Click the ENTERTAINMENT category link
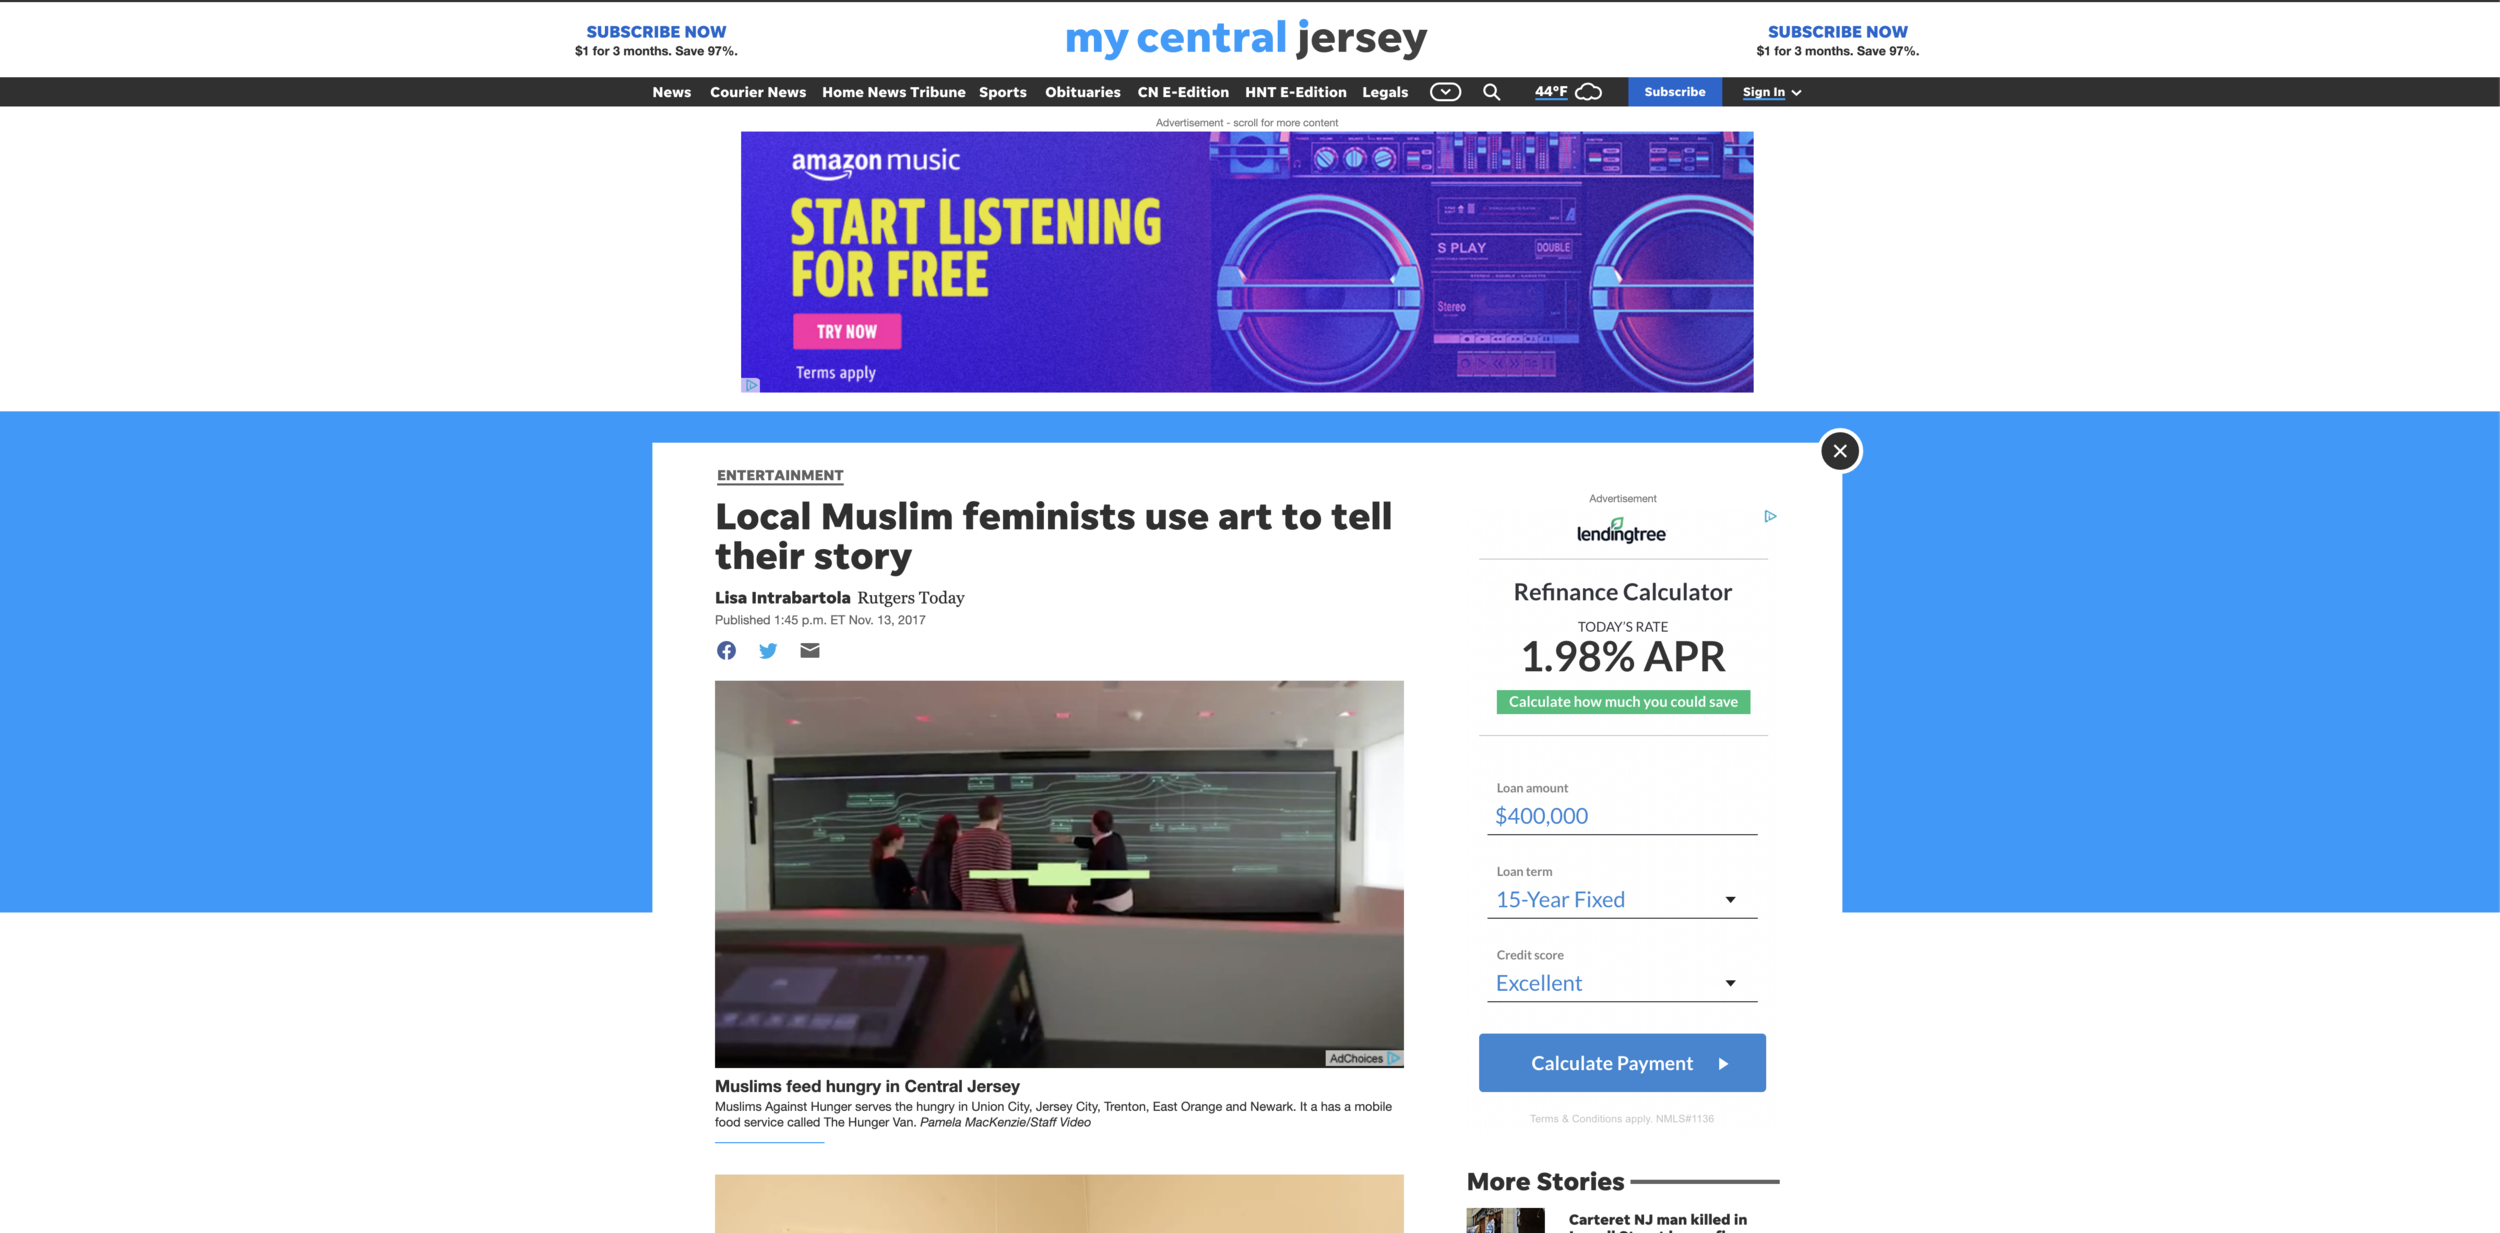 [780, 475]
